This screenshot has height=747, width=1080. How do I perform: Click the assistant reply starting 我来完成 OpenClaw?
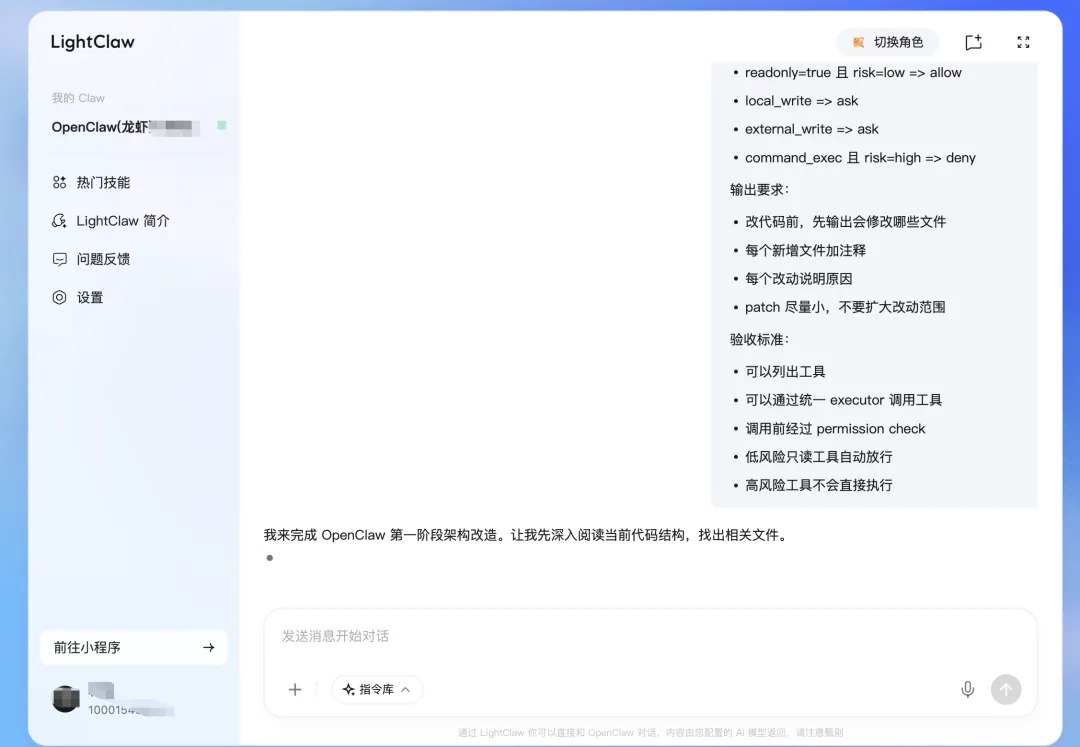[528, 535]
